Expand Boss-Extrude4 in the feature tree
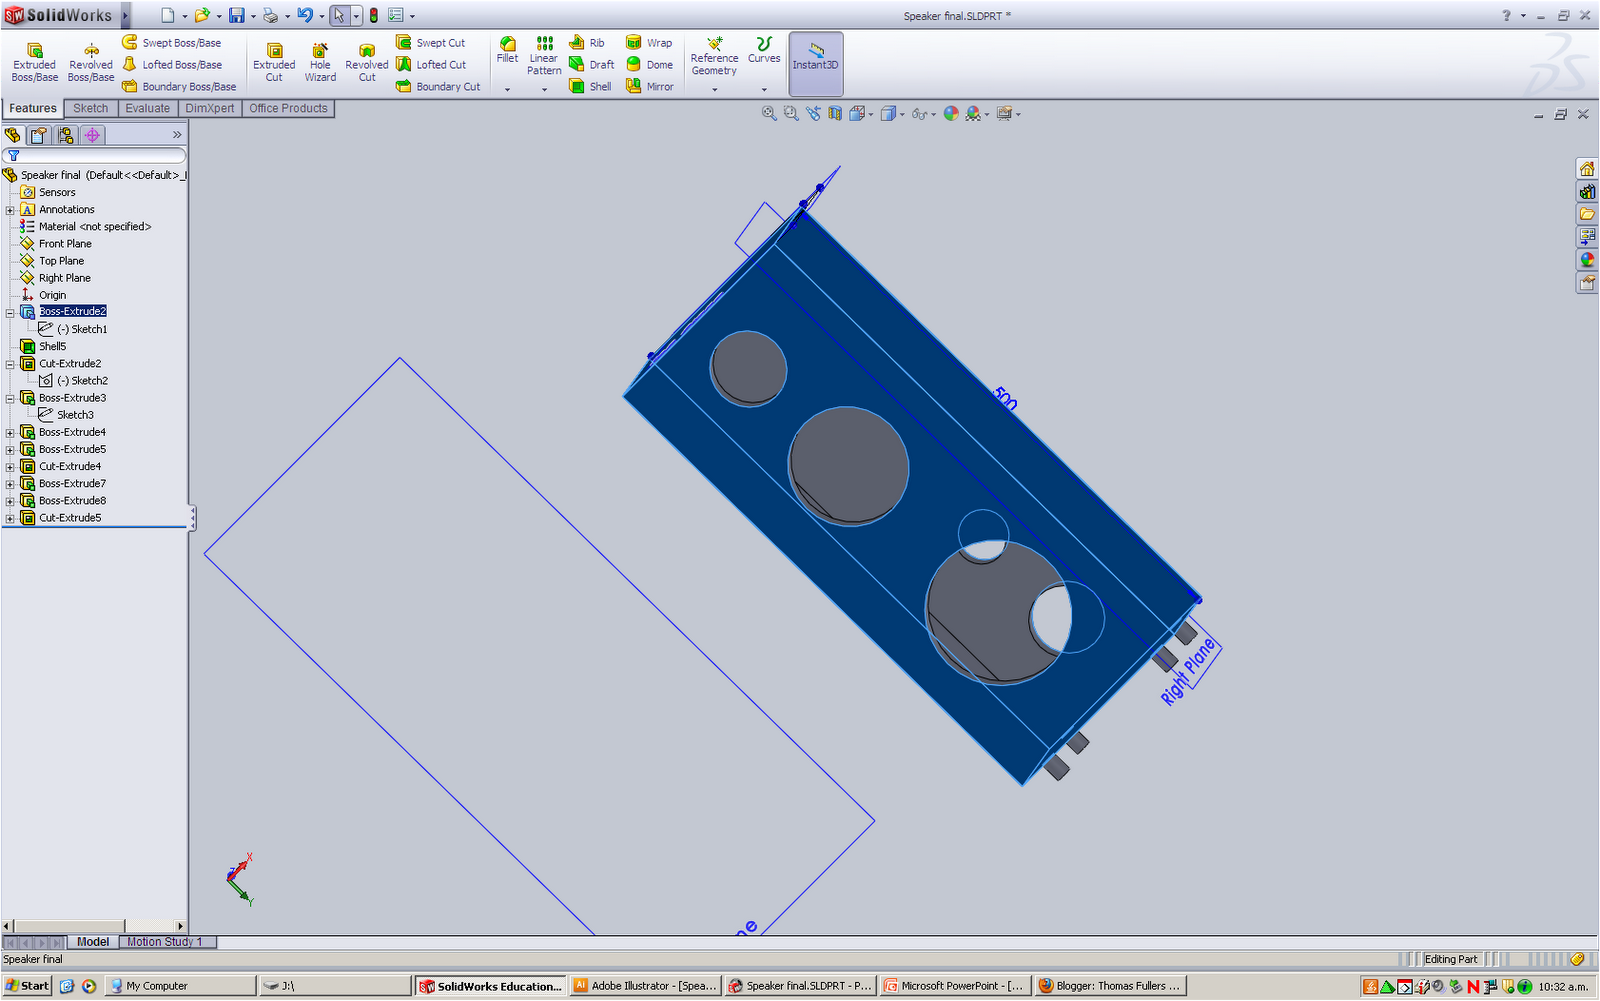The height and width of the screenshot is (1001, 1600). tap(9, 431)
